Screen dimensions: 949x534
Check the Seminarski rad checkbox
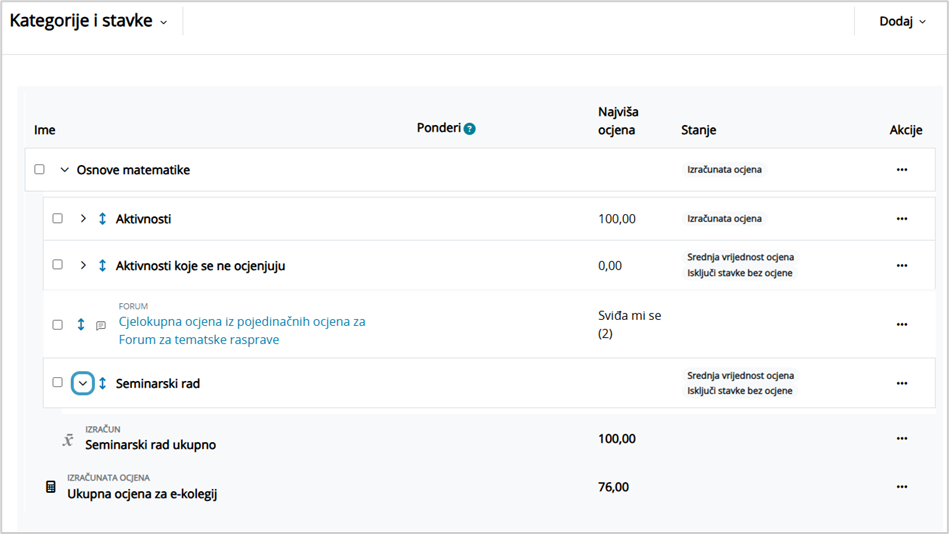click(58, 383)
